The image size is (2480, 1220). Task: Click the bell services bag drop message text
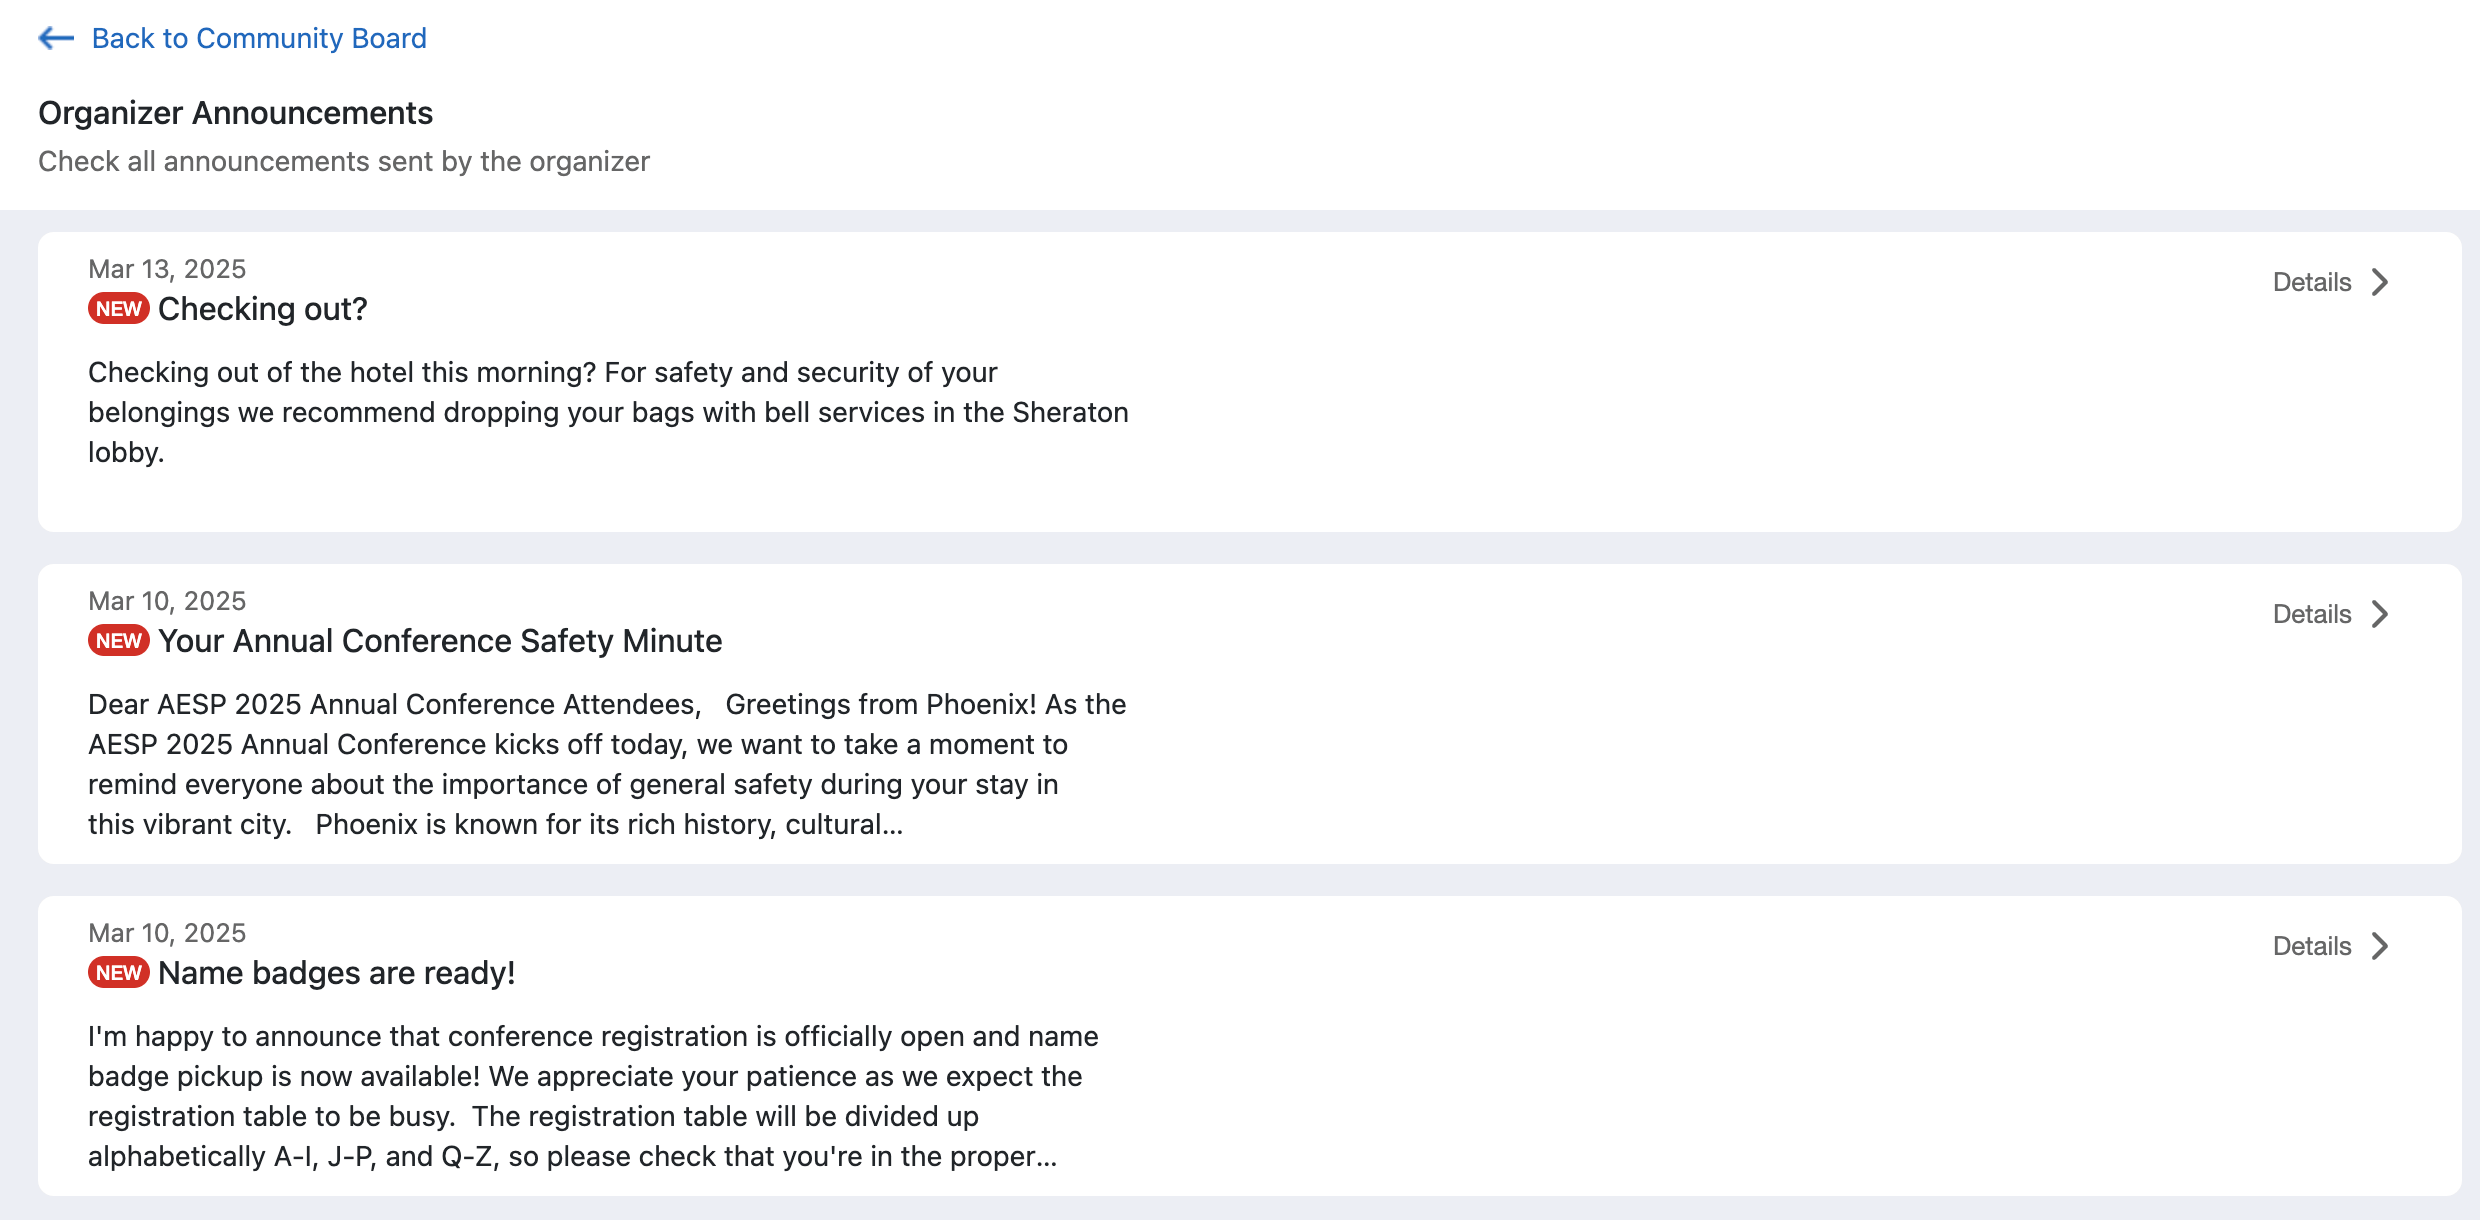(608, 412)
